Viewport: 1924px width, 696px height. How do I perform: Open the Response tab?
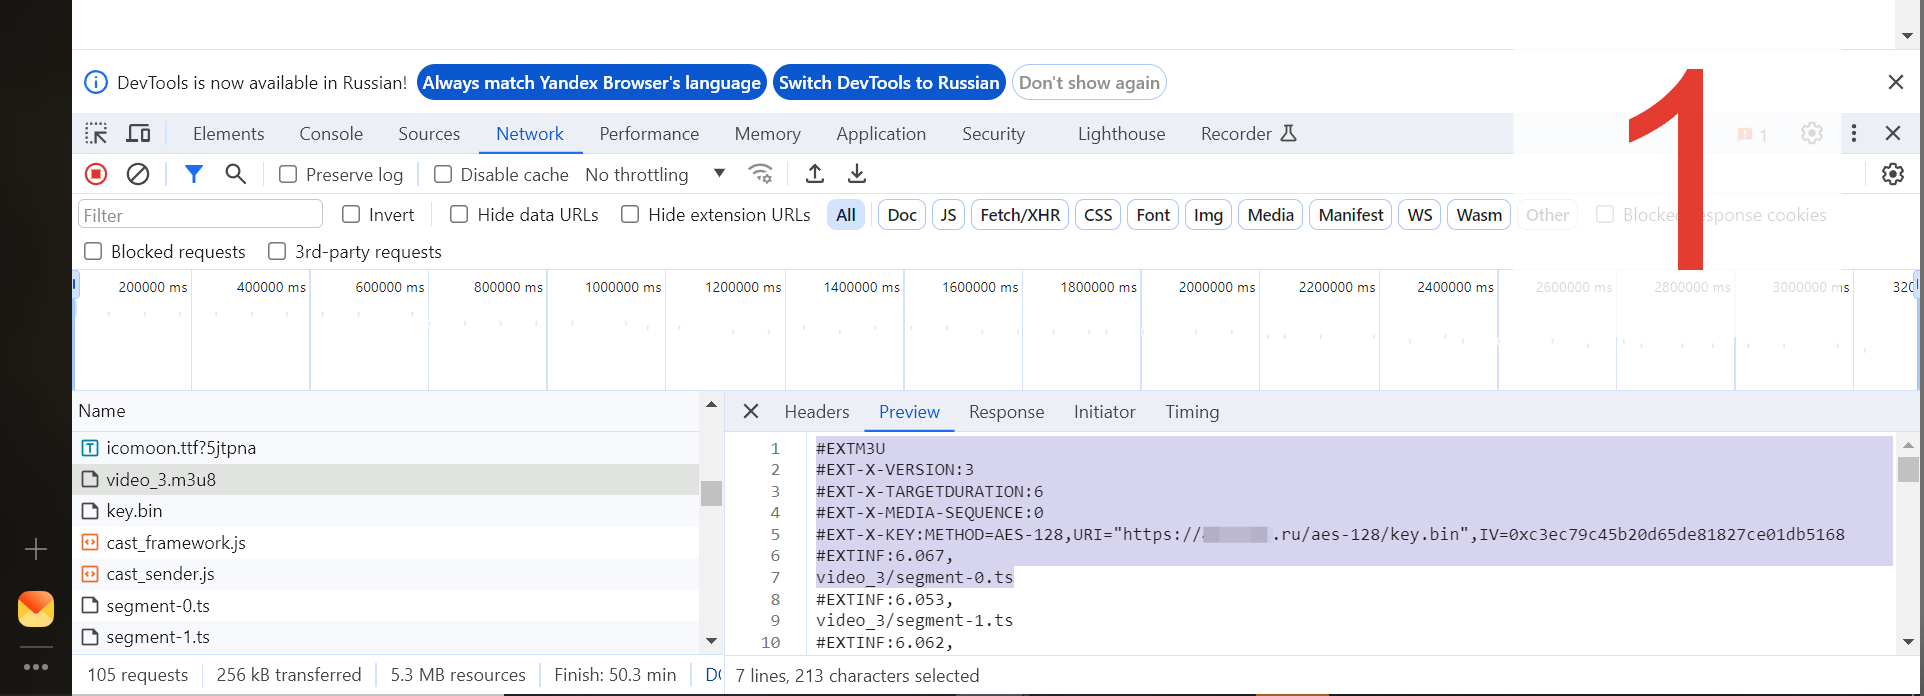point(1006,412)
